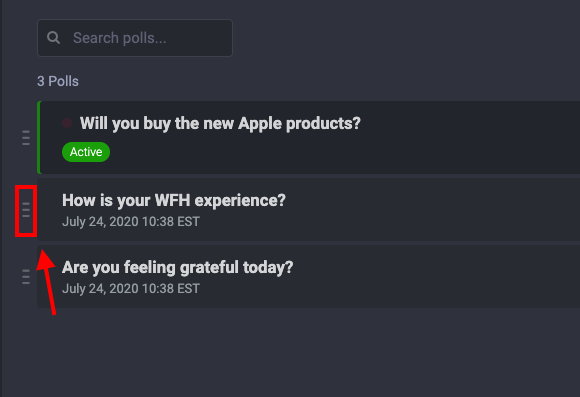The height and width of the screenshot is (397, 580).
Task: Click the green Active status badge
Action: point(86,152)
